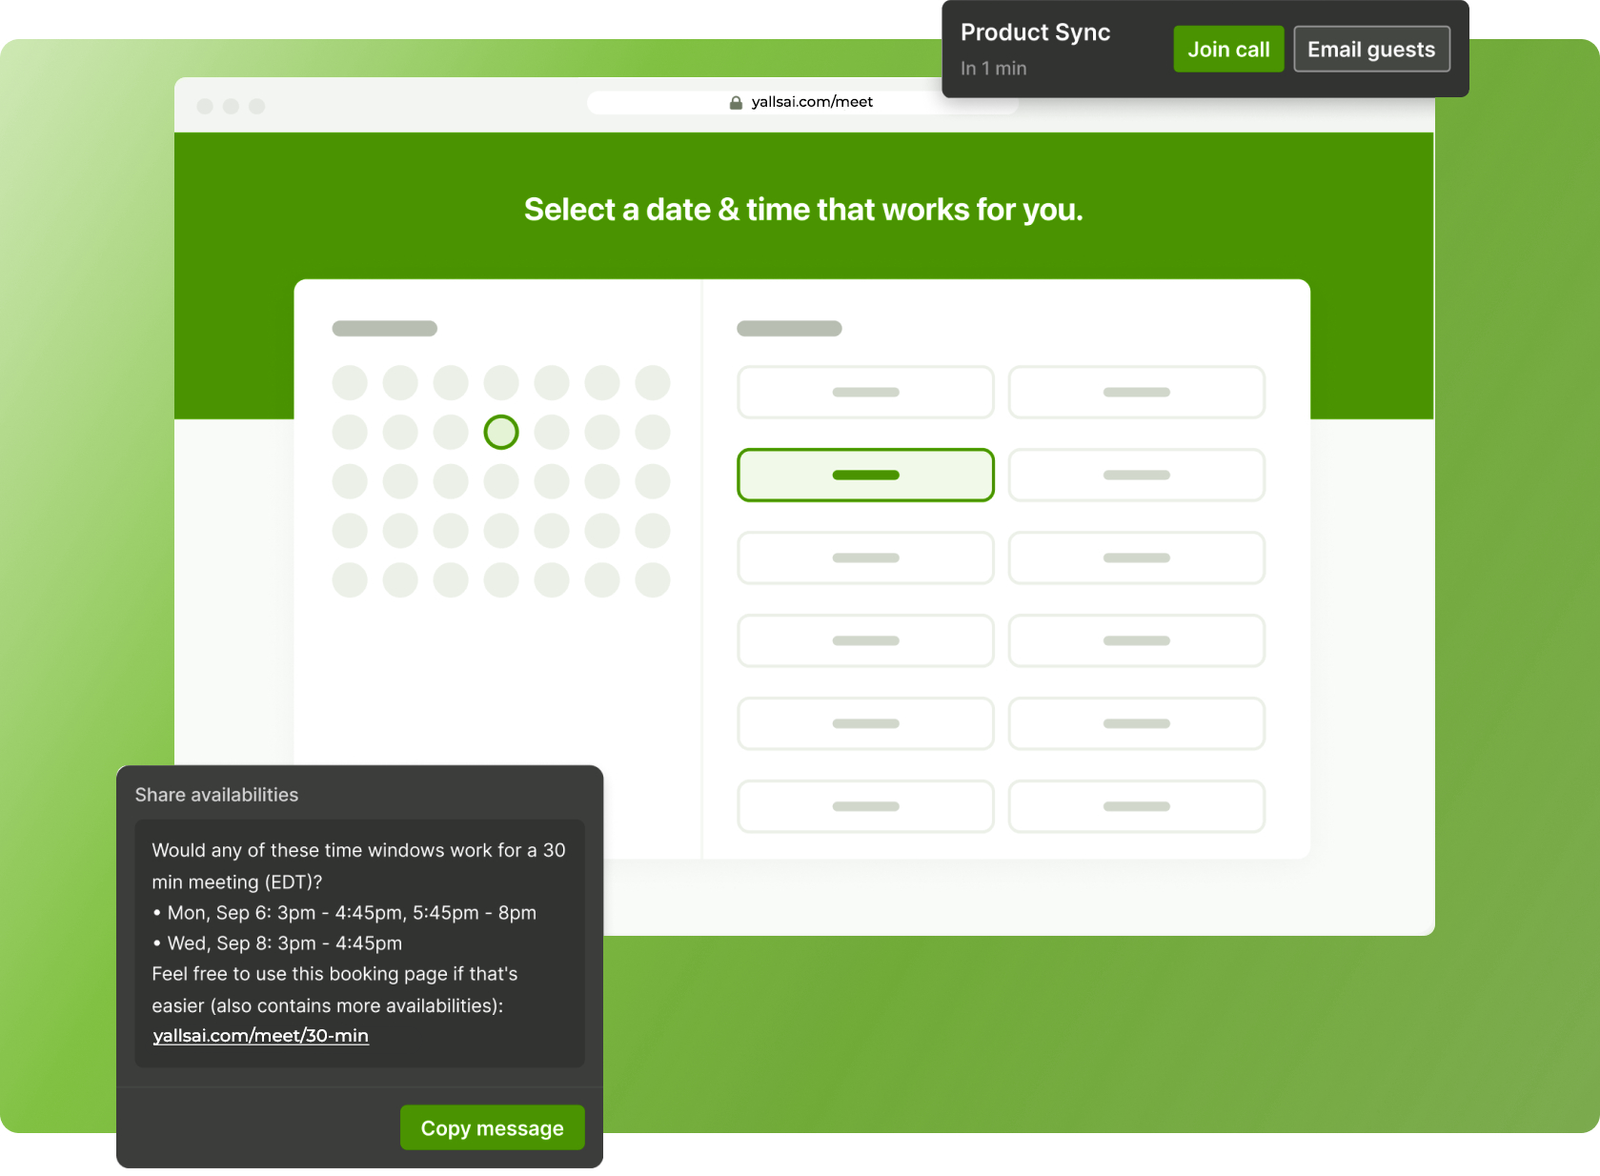Choose the top-left time slot
Viewport: 1600px width, 1176px height.
[865, 392]
